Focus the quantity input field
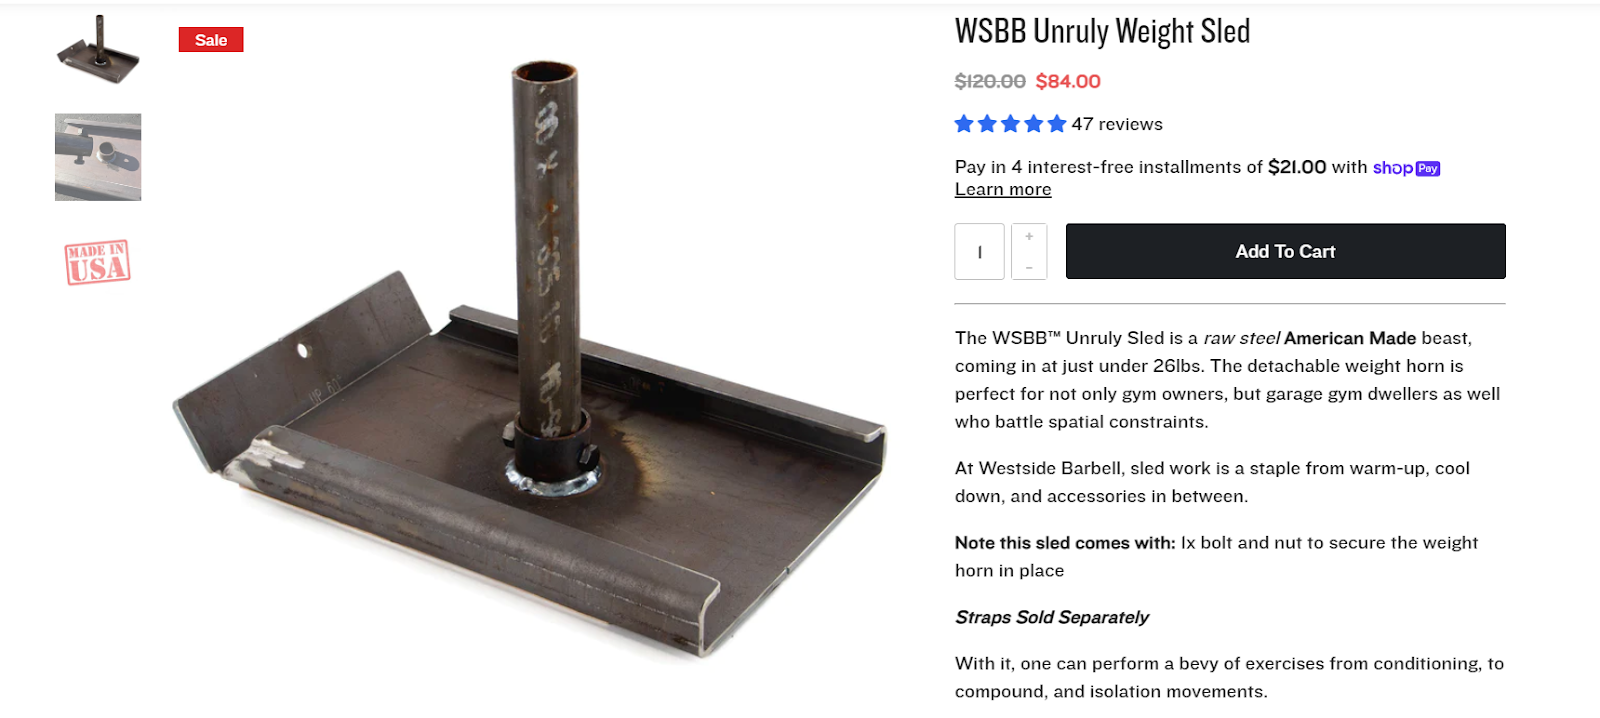 [x=980, y=252]
